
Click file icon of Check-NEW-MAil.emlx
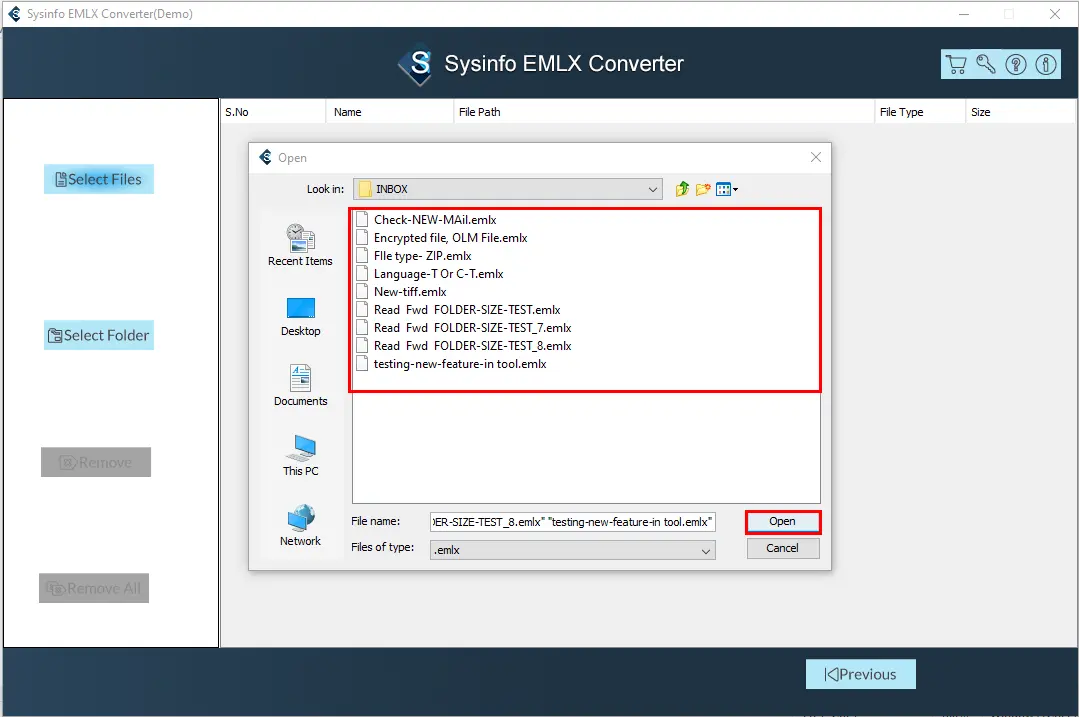pyautogui.click(x=362, y=220)
